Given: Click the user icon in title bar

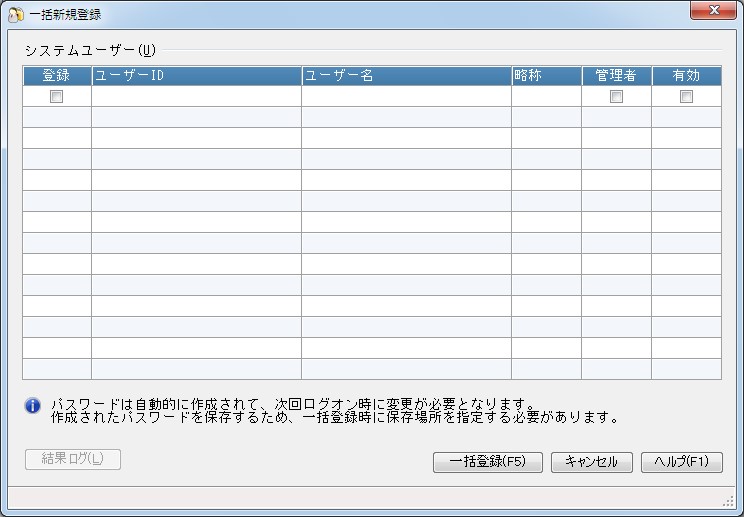Looking at the screenshot, I should pos(16,15).
